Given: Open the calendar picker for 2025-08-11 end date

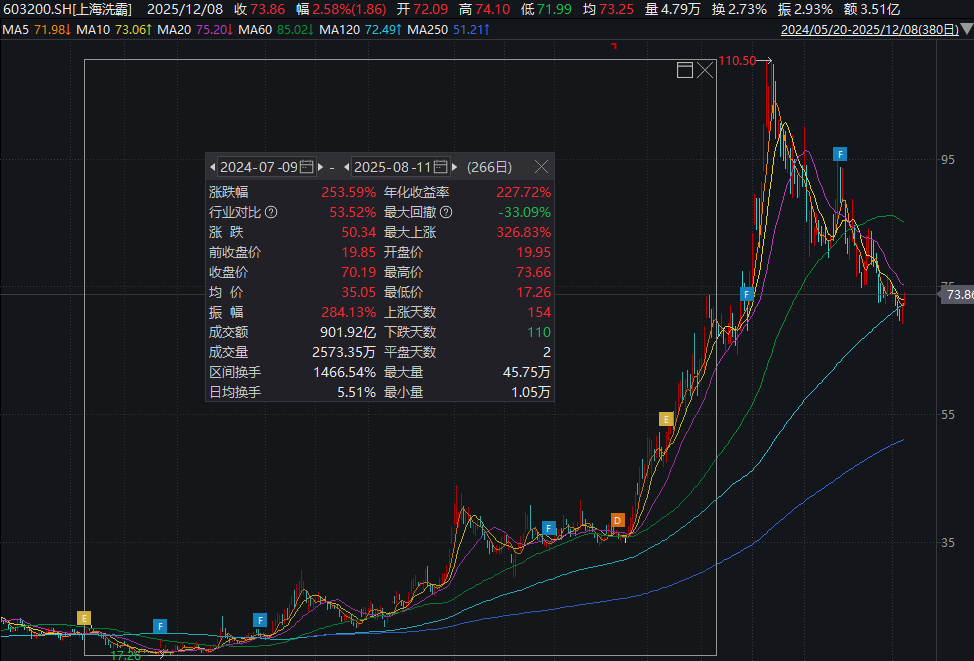Looking at the screenshot, I should pos(440,166).
